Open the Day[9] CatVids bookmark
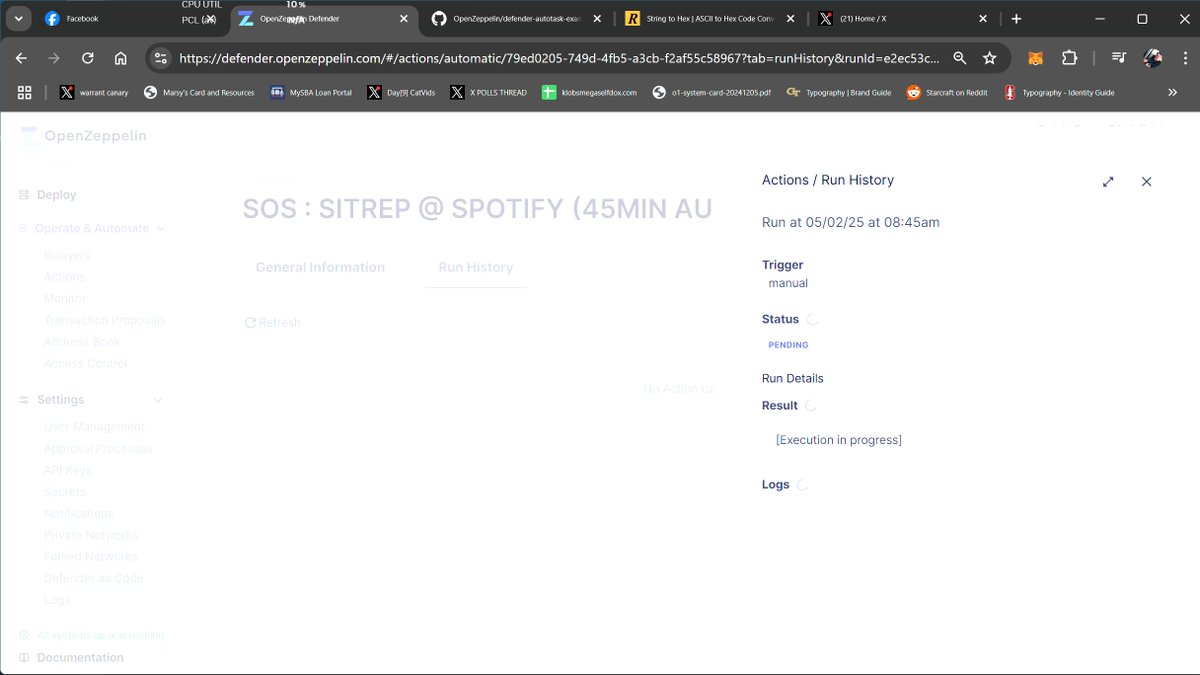The image size is (1200, 675). pyautogui.click(x=401, y=92)
